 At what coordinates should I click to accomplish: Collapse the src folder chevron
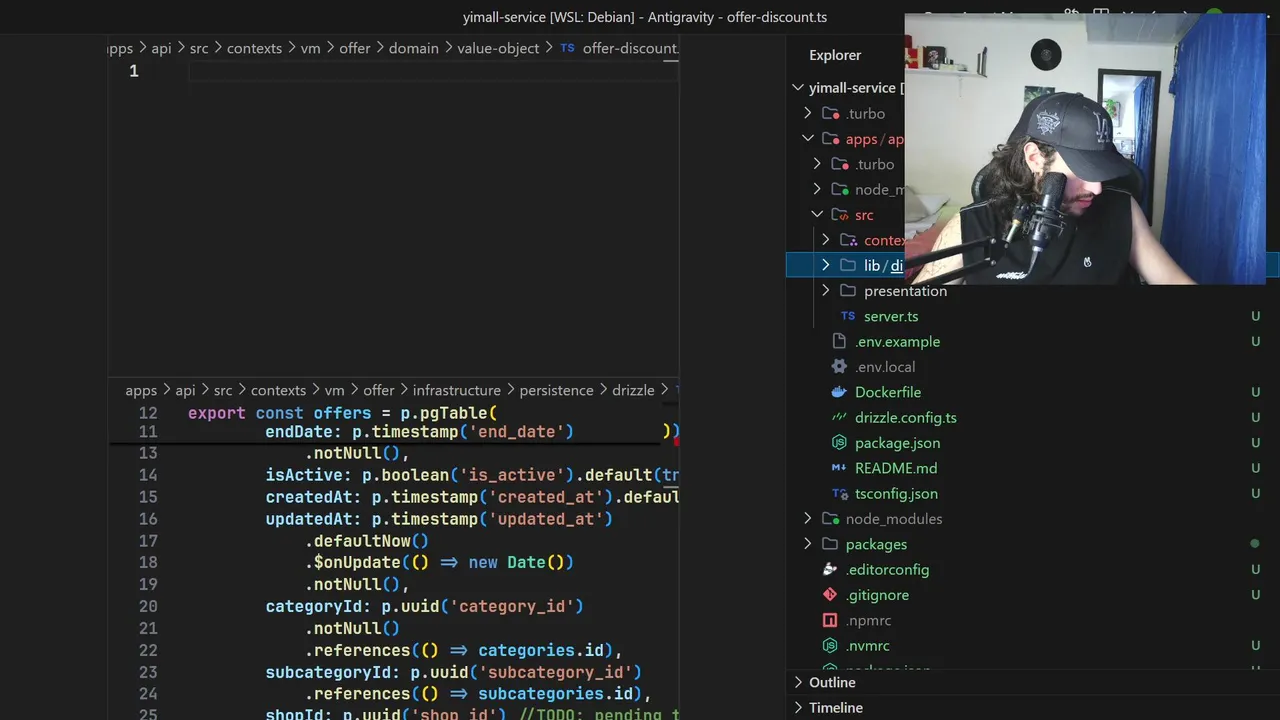(x=817, y=215)
